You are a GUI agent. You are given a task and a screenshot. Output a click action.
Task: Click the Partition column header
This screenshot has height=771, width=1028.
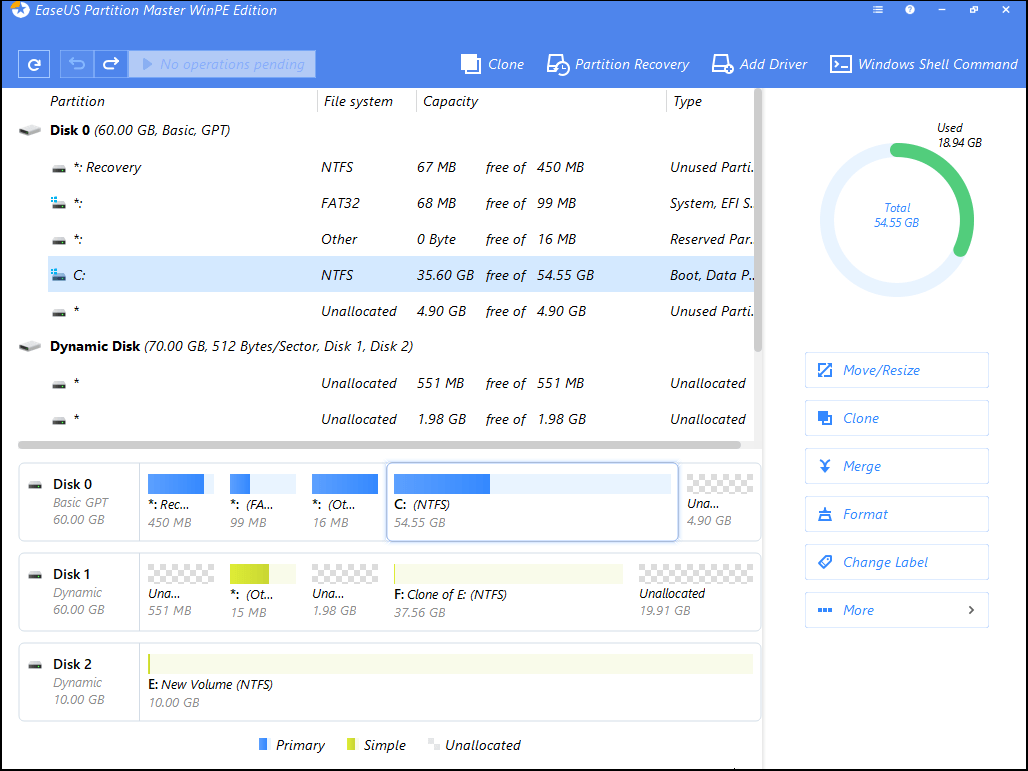tap(77, 101)
